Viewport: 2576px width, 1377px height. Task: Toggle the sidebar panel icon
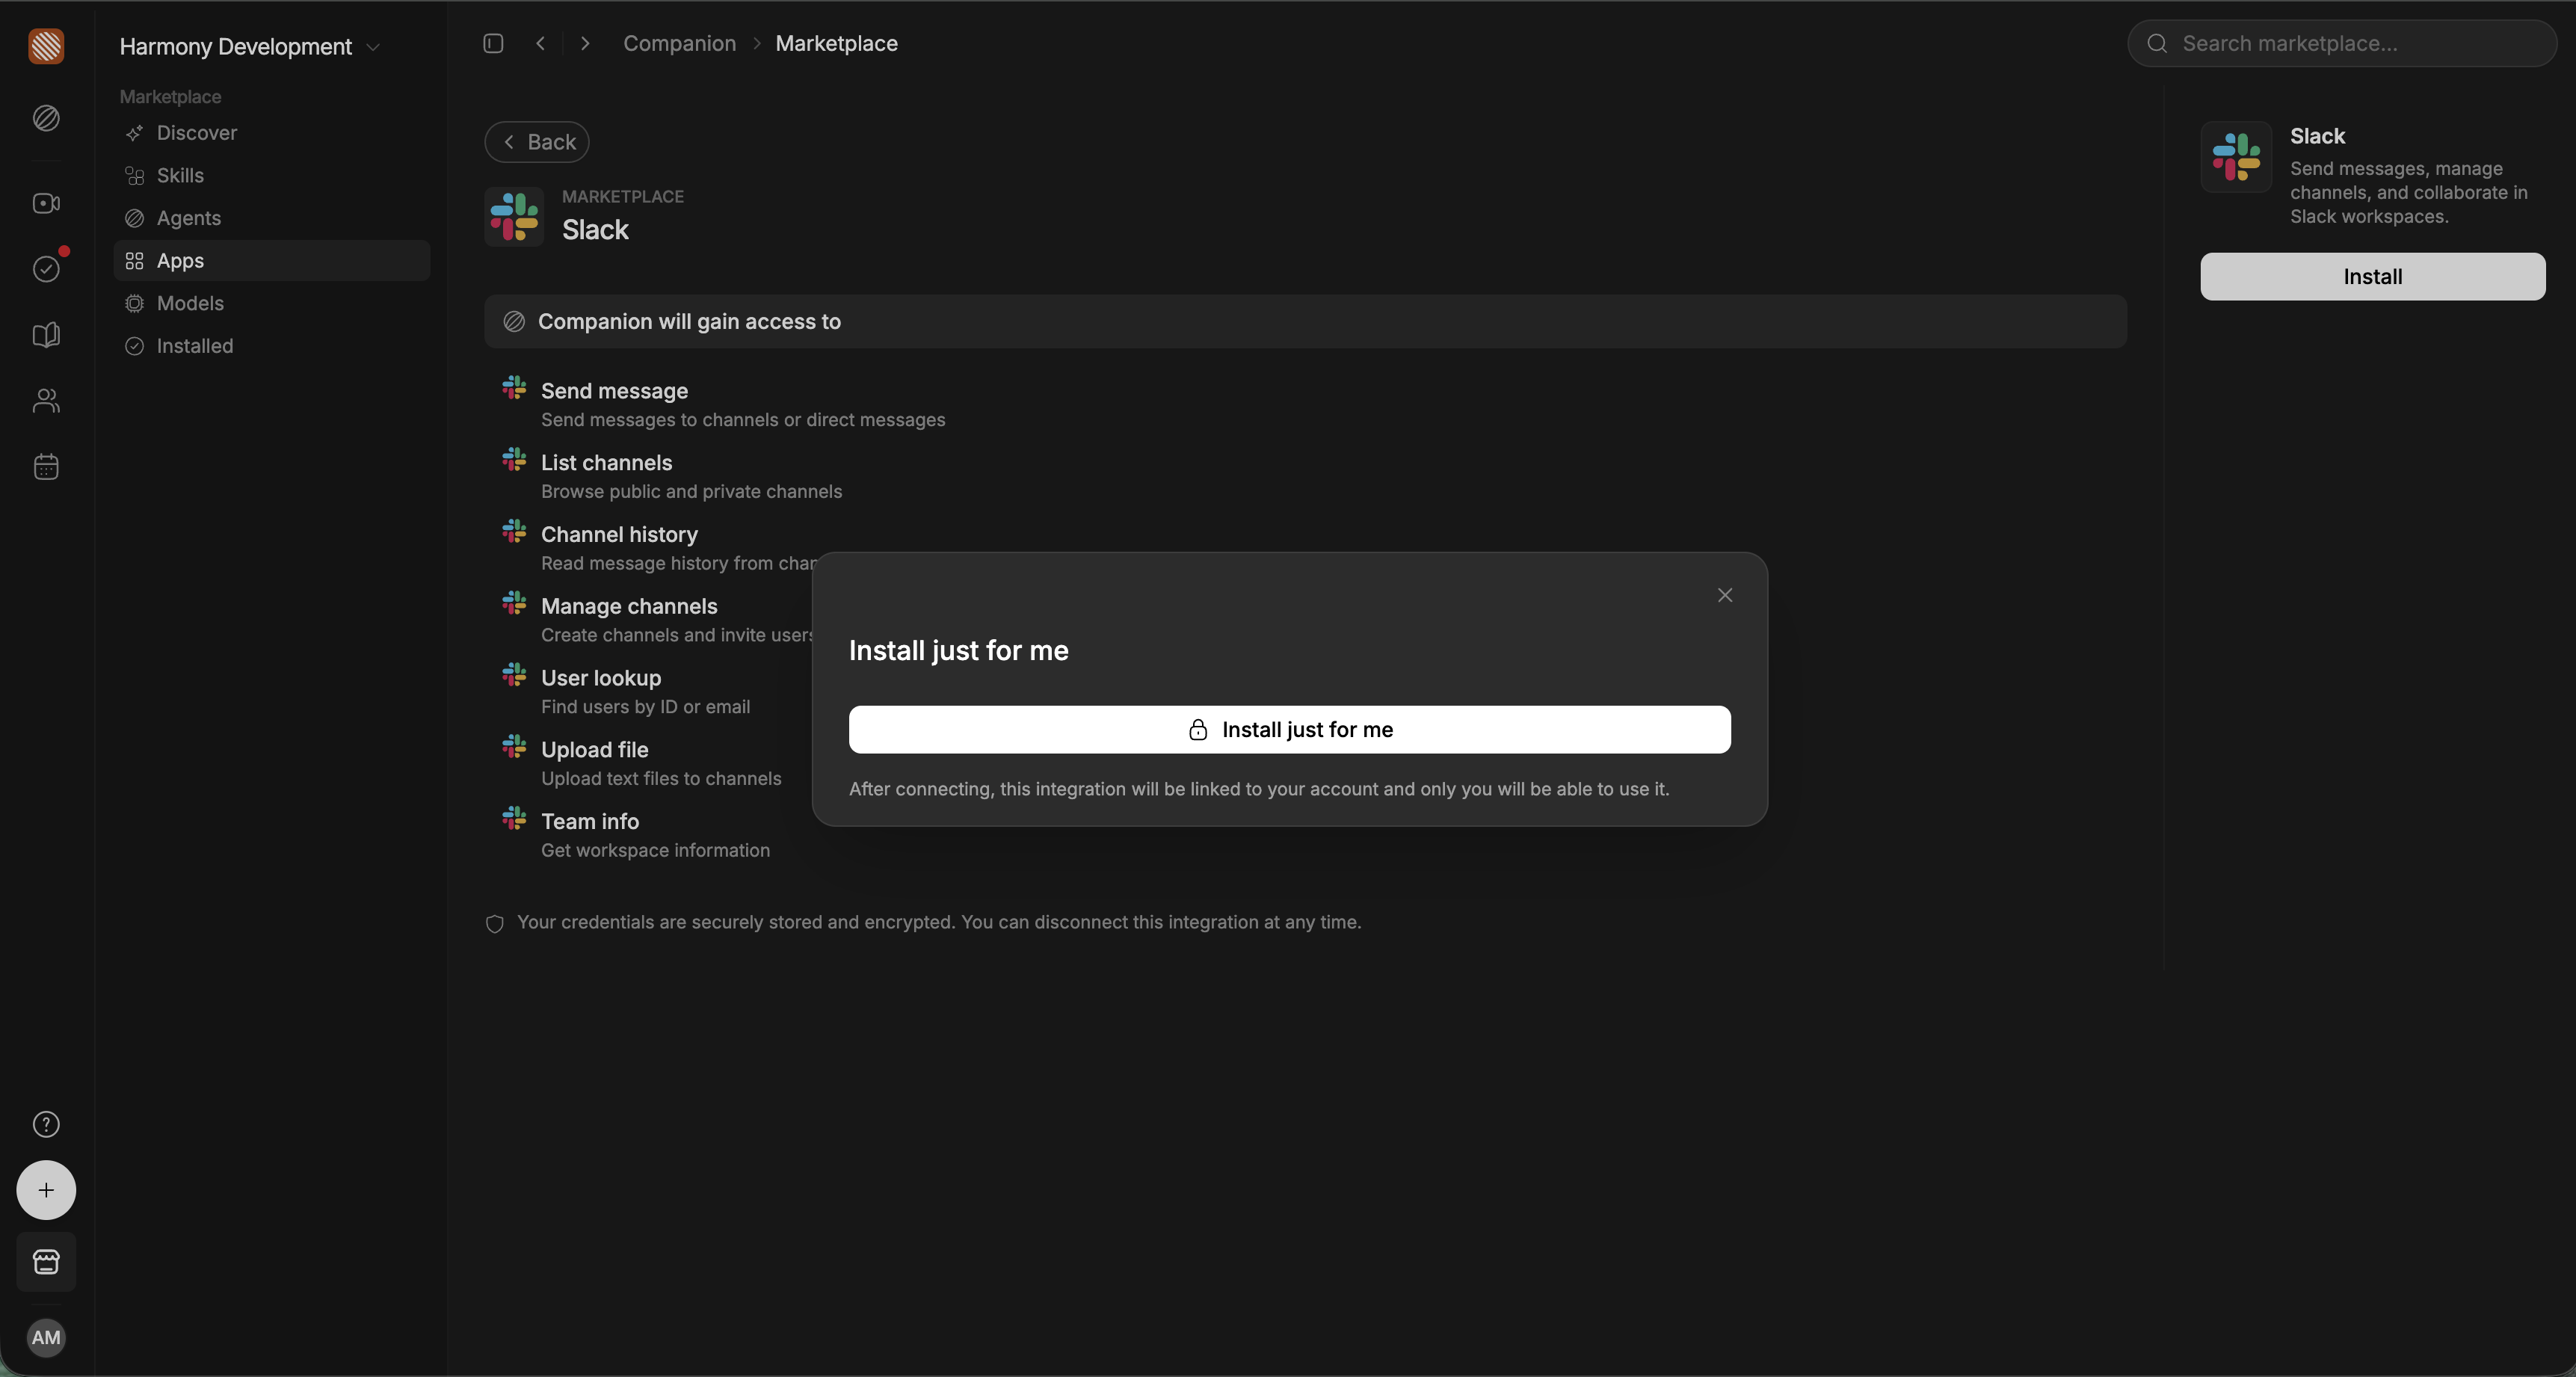493,43
